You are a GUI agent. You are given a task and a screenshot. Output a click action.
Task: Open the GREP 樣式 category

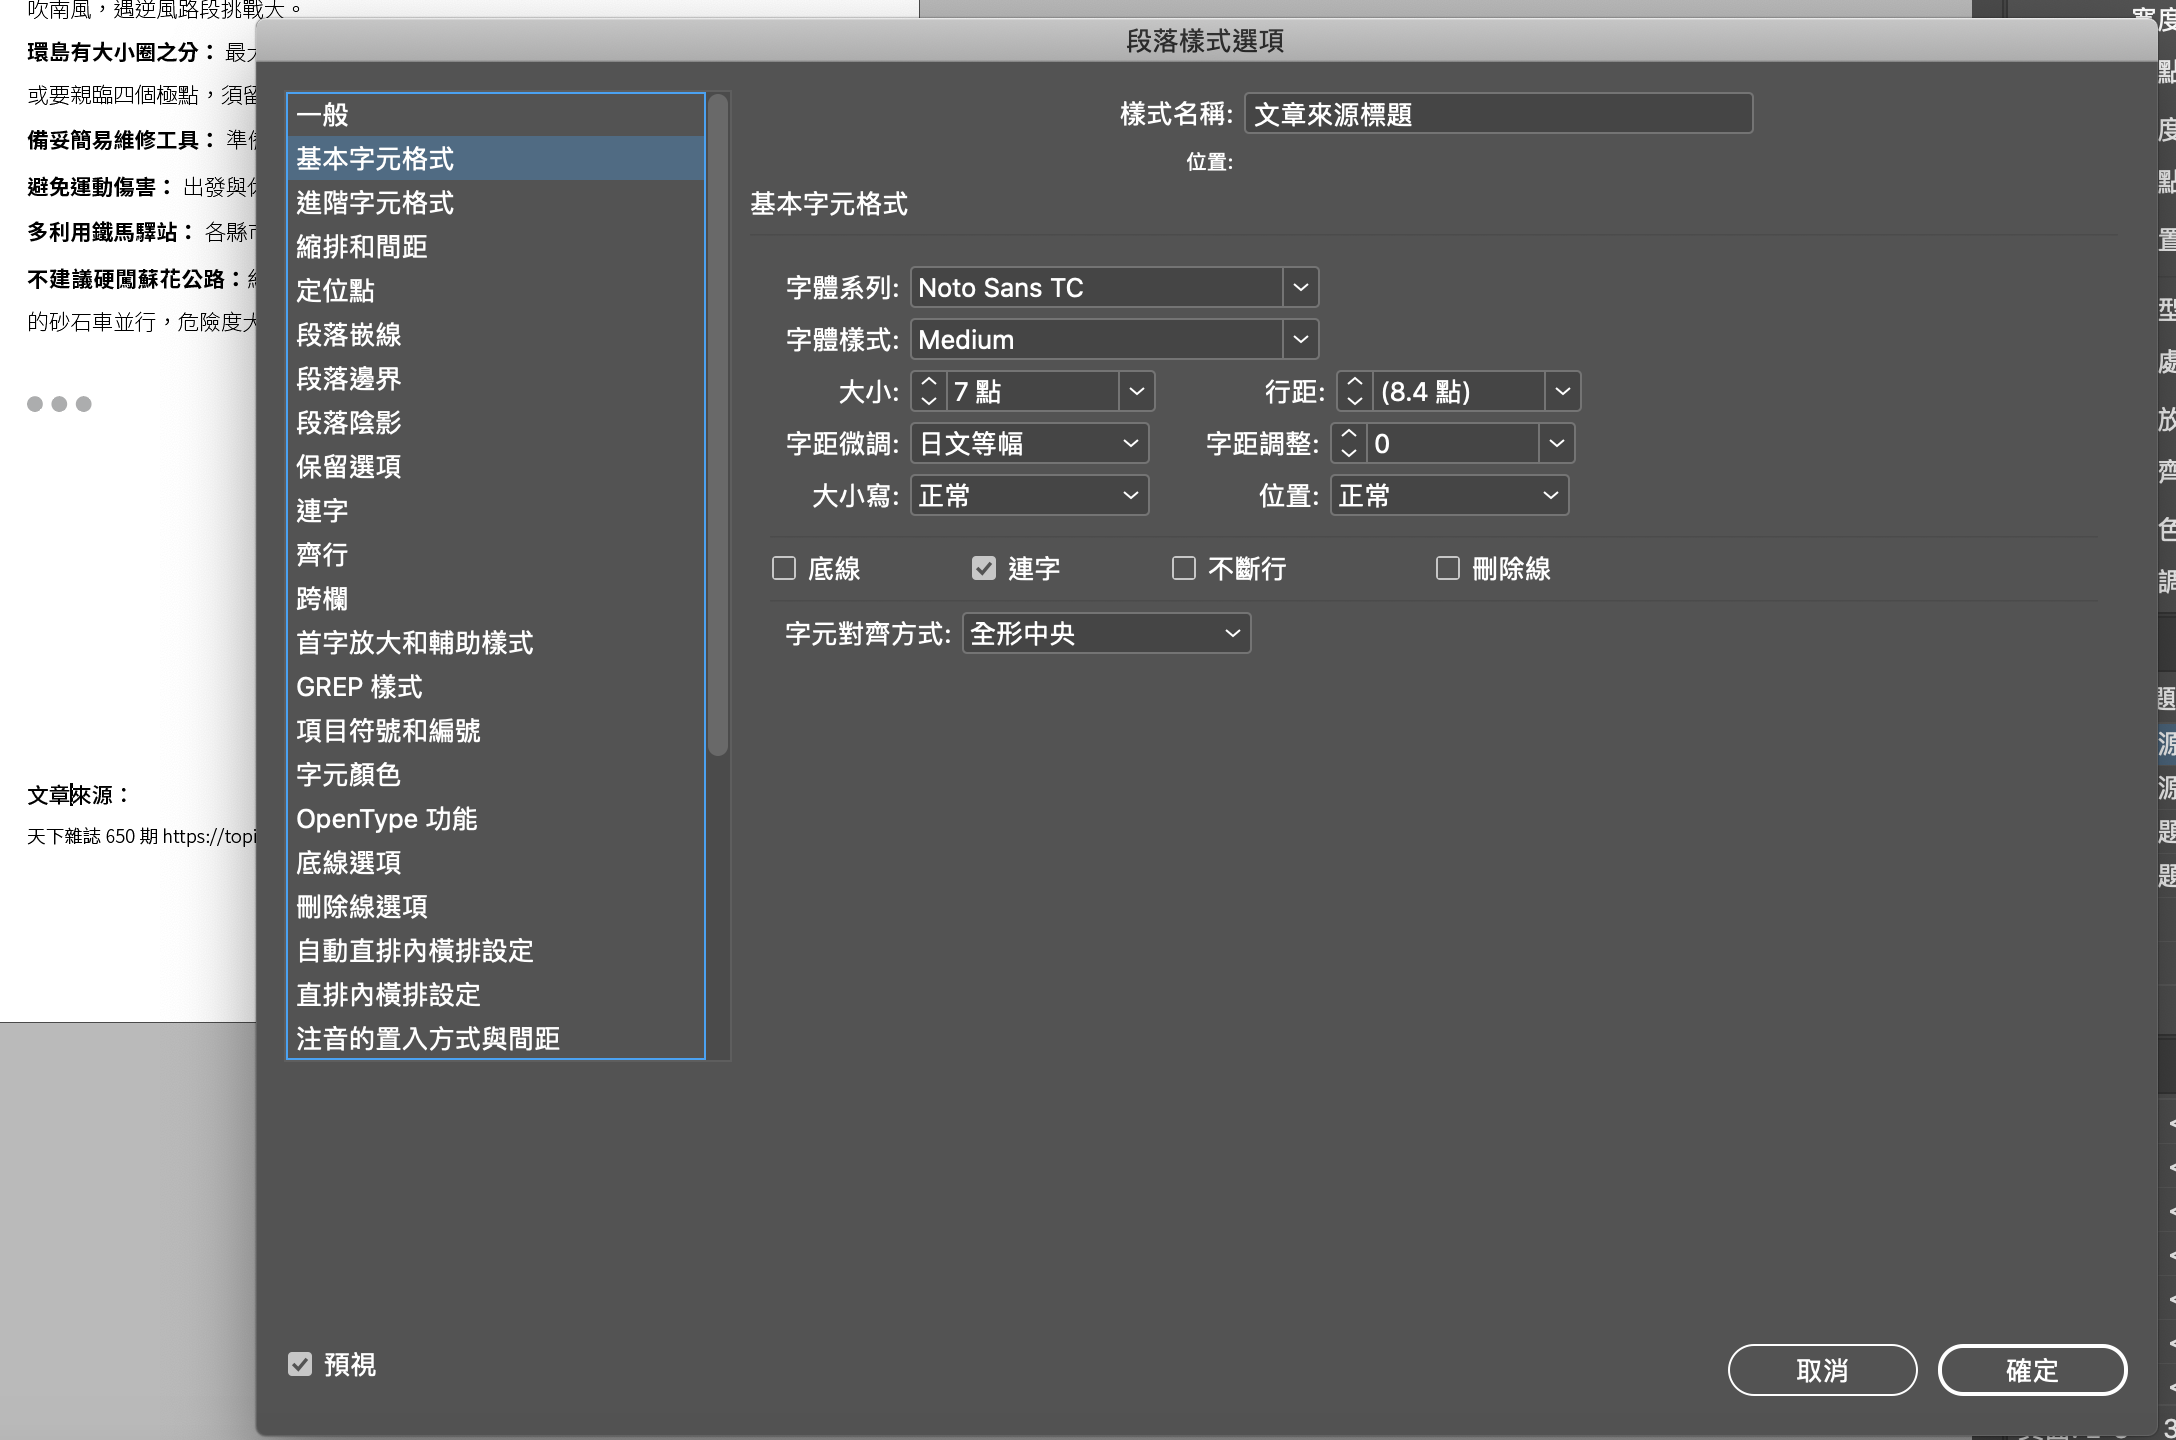pos(359,687)
